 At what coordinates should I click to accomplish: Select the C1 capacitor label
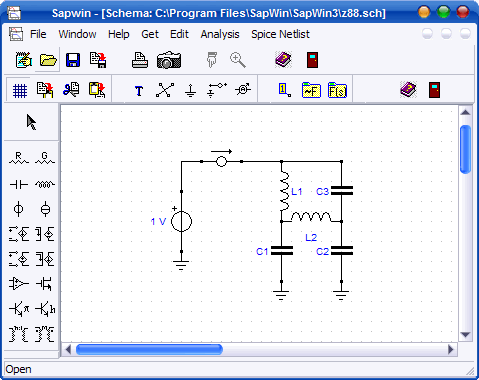pyautogui.click(x=262, y=251)
